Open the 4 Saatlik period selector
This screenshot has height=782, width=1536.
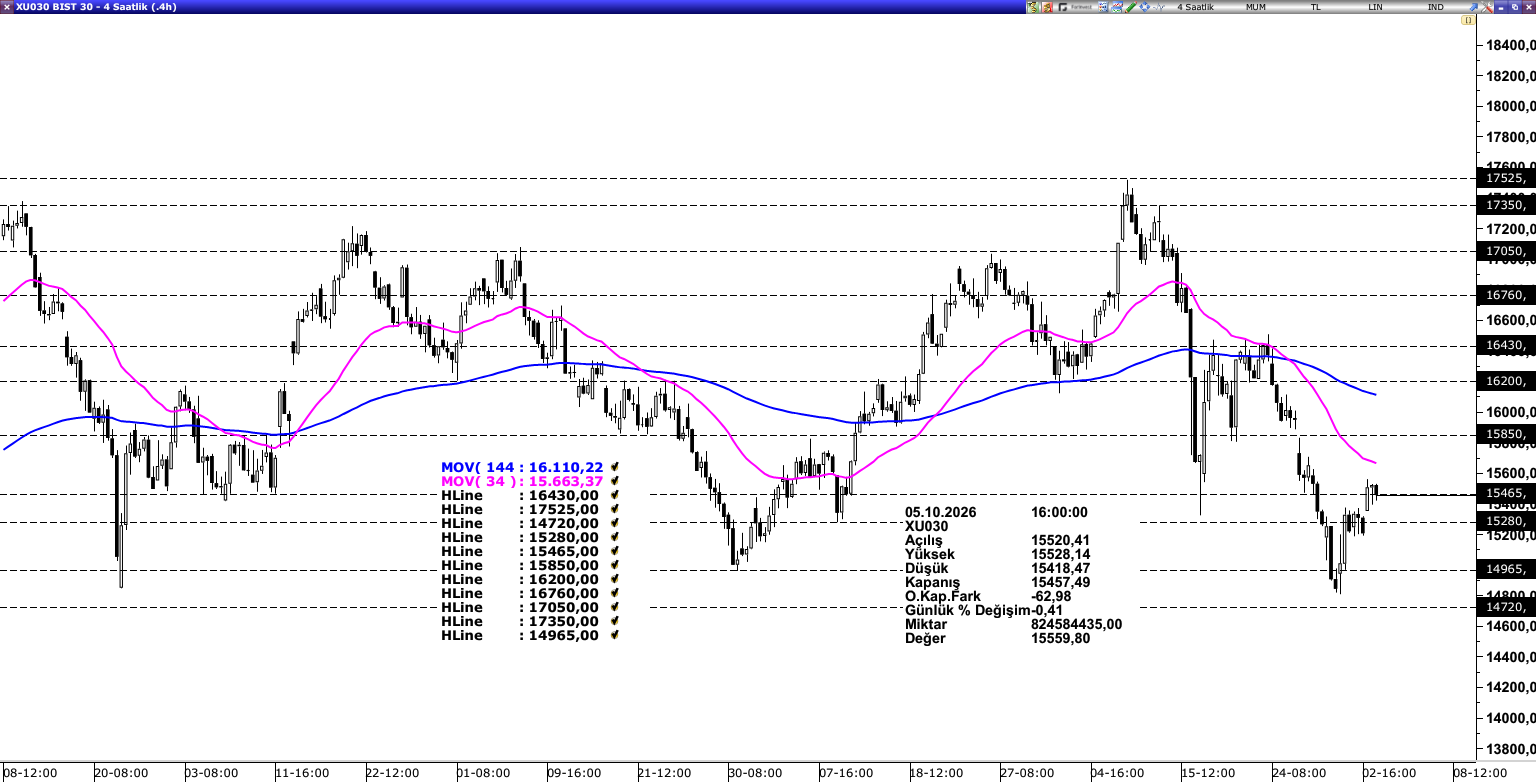pyautogui.click(x=1195, y=7)
